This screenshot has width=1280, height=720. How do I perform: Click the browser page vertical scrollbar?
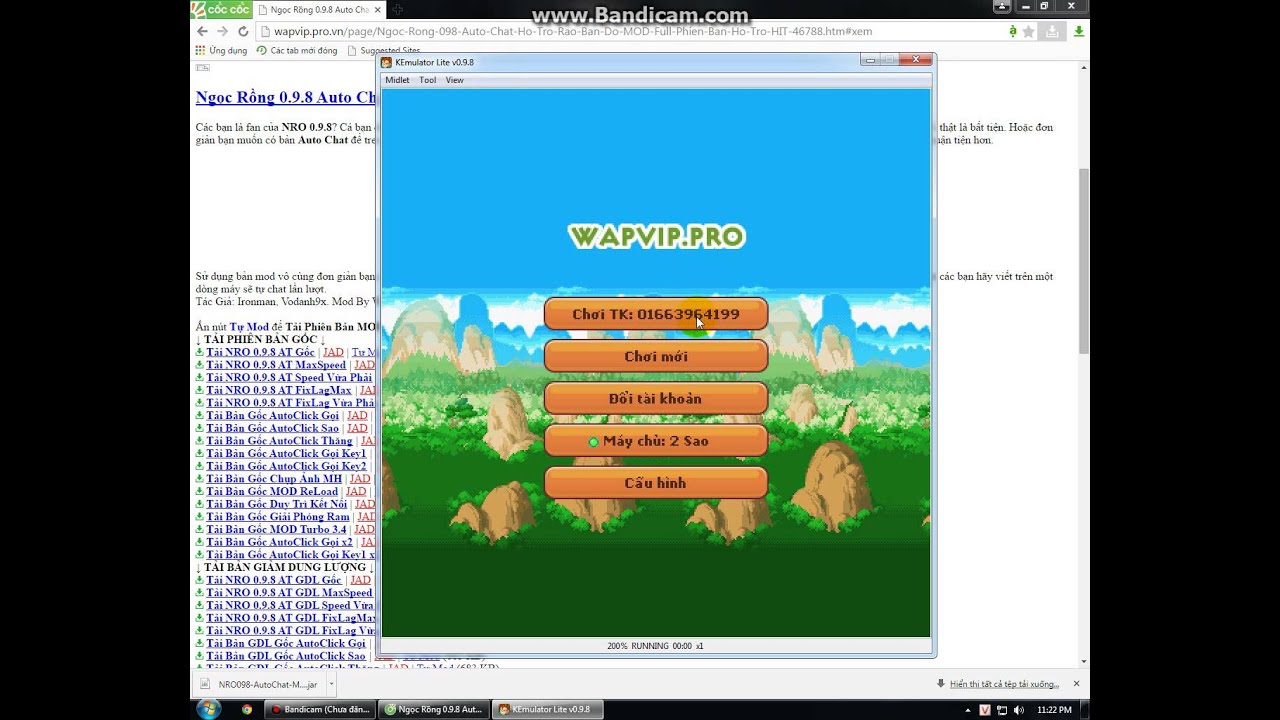coord(1083,260)
